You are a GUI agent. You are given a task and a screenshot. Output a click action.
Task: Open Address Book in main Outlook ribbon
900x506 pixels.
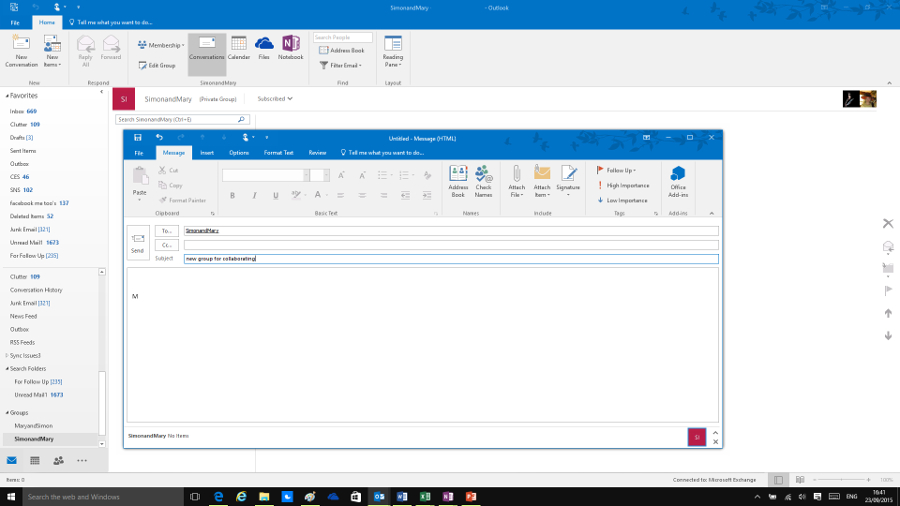tap(342, 50)
